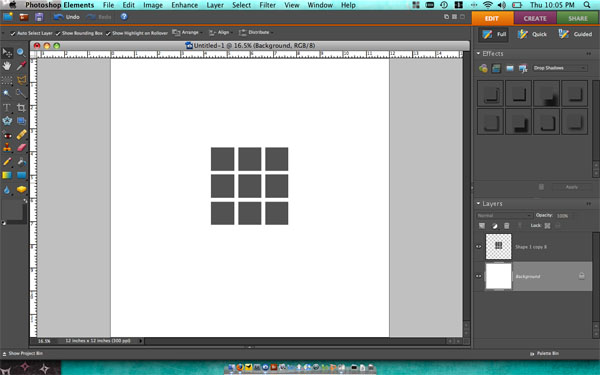Open the Align dropdown
Viewport: 600px width, 375px height.
coord(220,33)
